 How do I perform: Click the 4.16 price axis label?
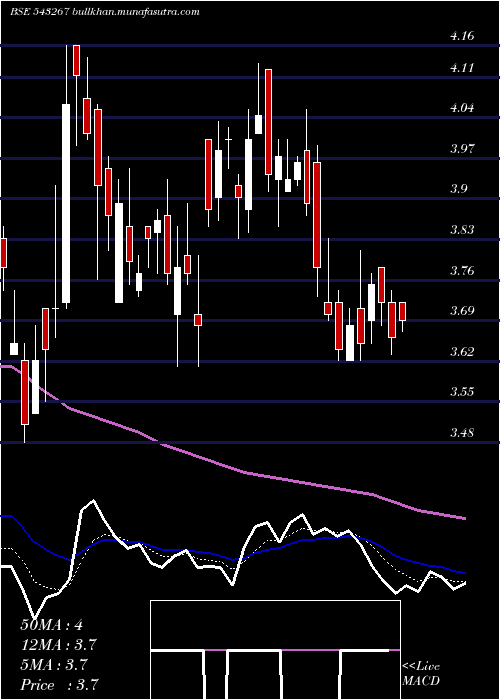point(462,36)
